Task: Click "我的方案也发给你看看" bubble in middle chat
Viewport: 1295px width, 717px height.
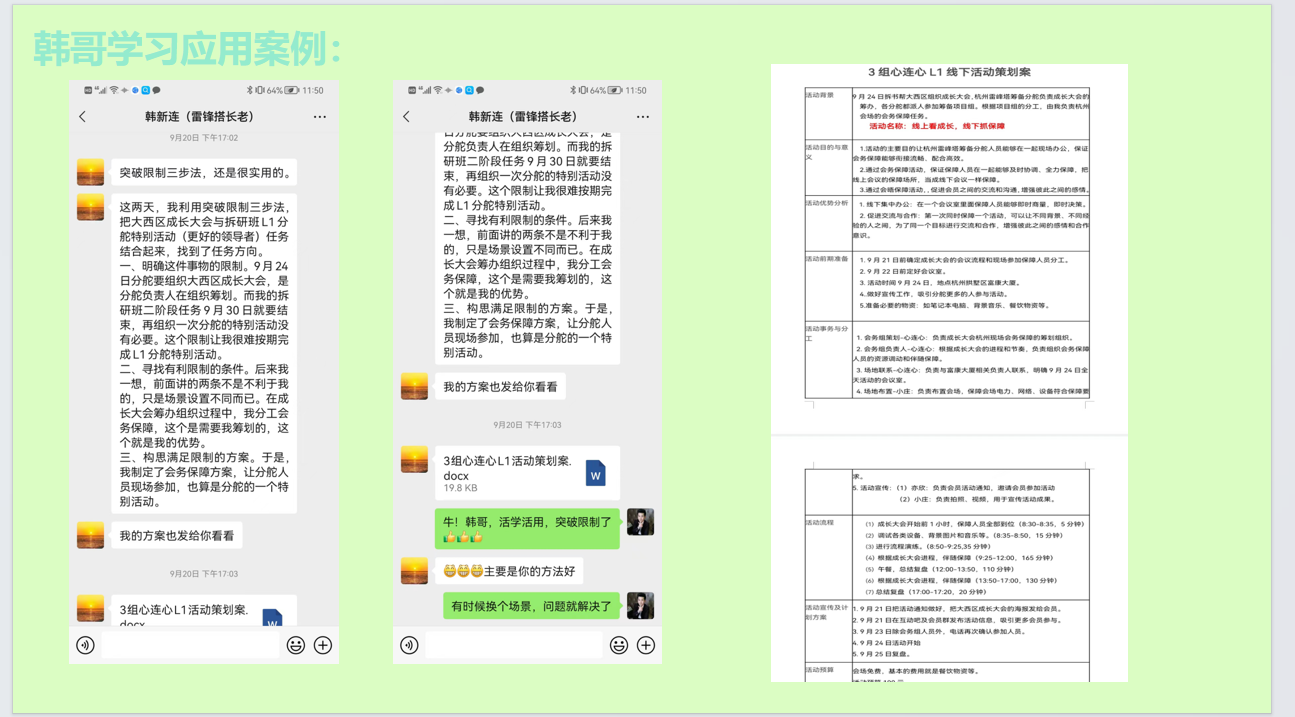Action: point(500,386)
